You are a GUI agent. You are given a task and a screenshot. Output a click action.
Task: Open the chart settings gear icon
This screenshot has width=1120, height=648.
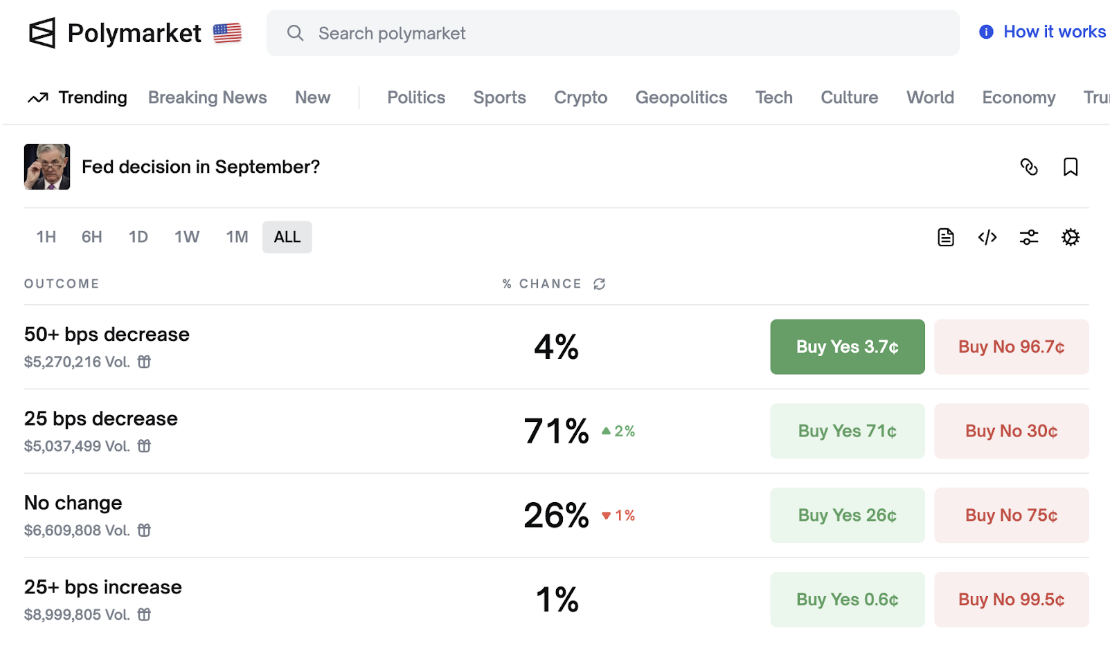coord(1070,237)
